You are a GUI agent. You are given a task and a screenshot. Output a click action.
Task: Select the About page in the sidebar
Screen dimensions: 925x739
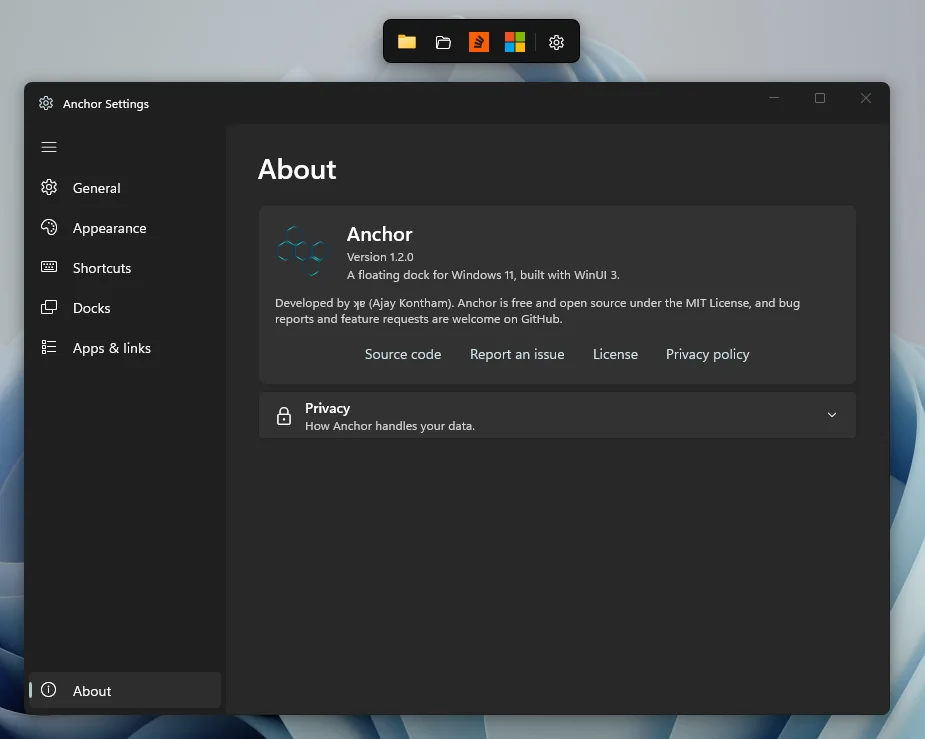(124, 690)
